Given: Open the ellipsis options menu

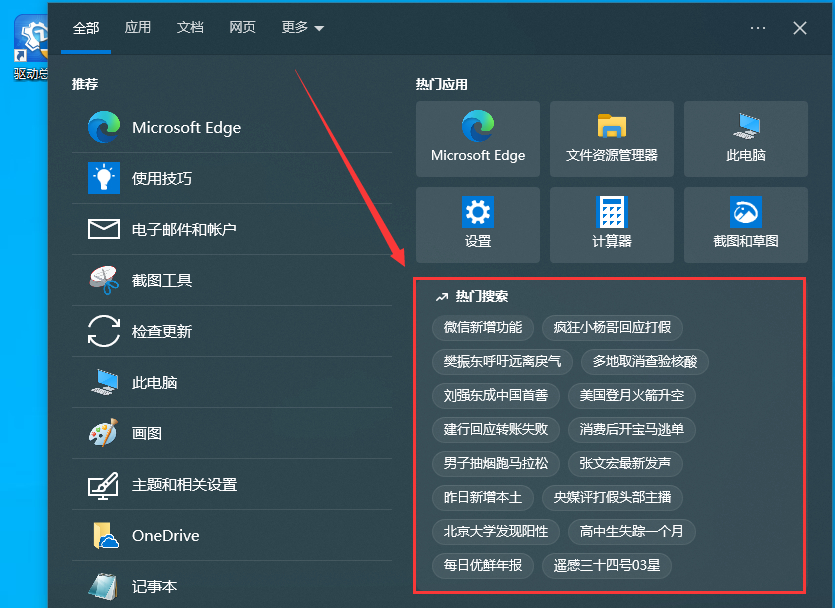Looking at the screenshot, I should 757,28.
